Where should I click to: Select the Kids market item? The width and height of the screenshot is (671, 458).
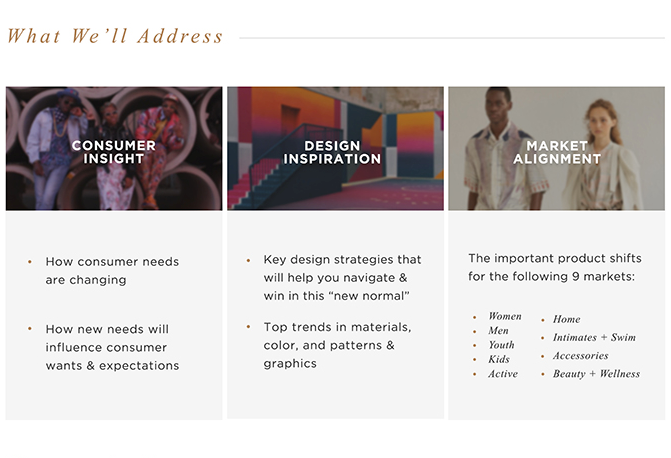tap(499, 359)
